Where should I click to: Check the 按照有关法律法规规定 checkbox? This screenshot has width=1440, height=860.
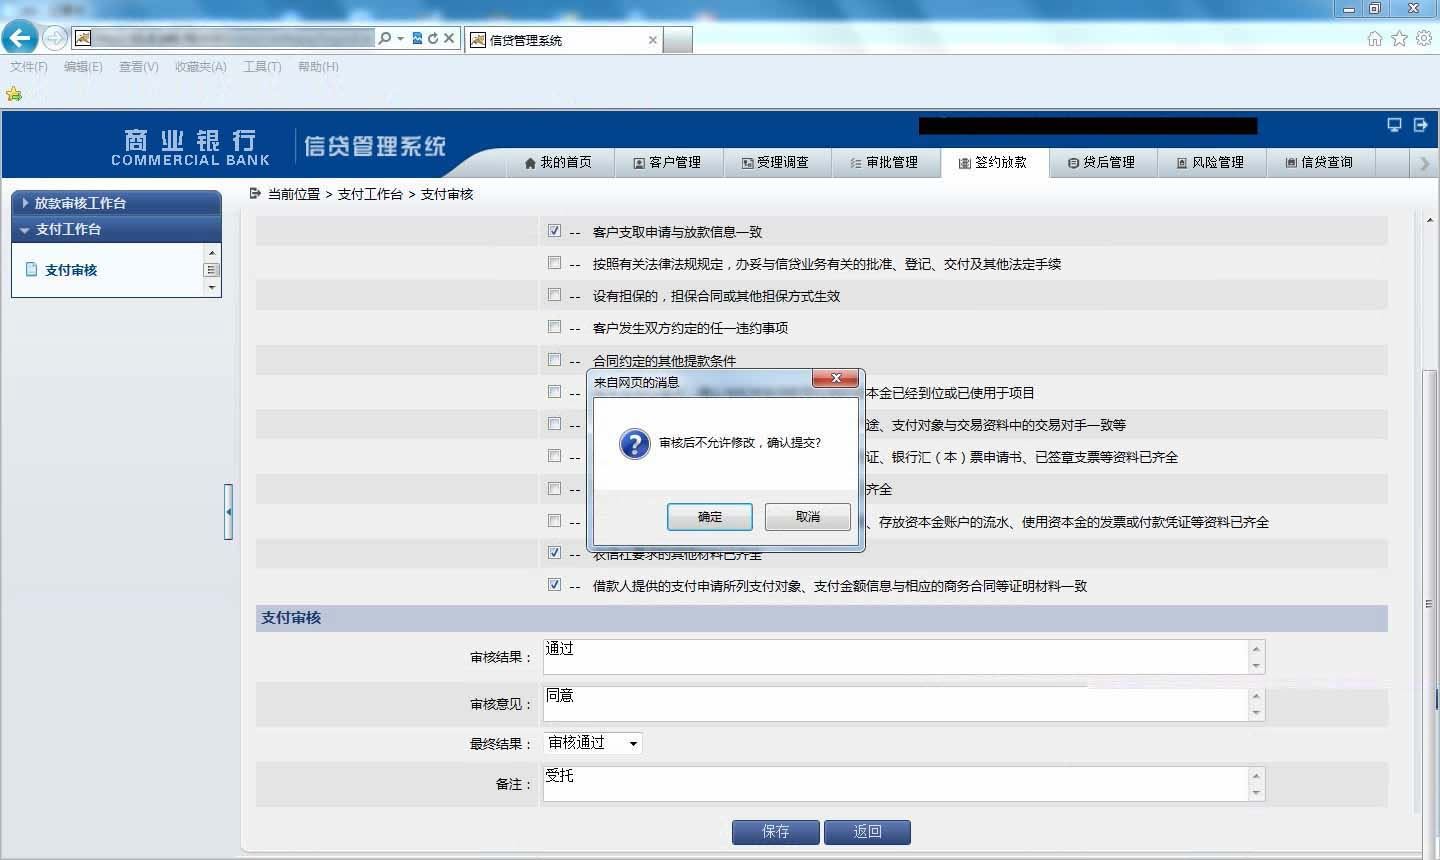(554, 263)
